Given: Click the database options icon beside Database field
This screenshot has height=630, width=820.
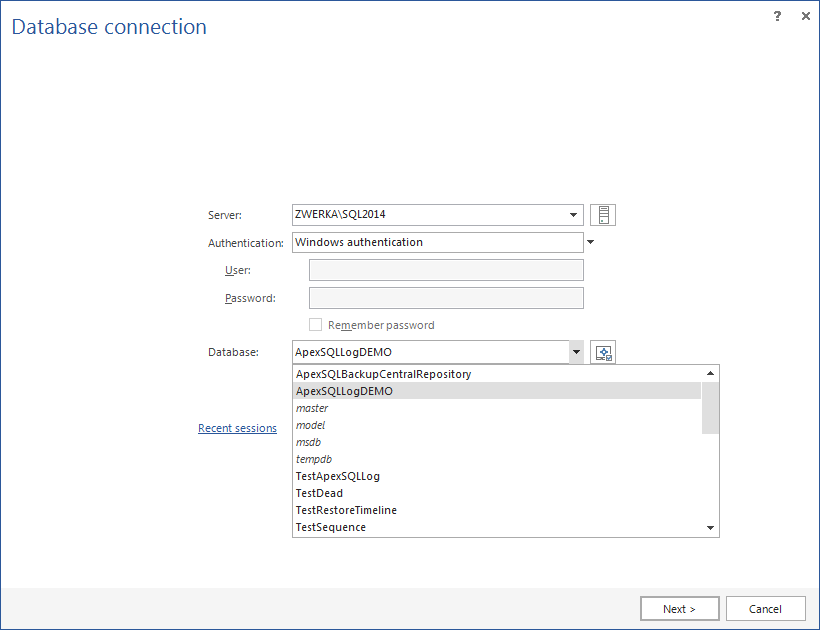Looking at the screenshot, I should tap(603, 352).
